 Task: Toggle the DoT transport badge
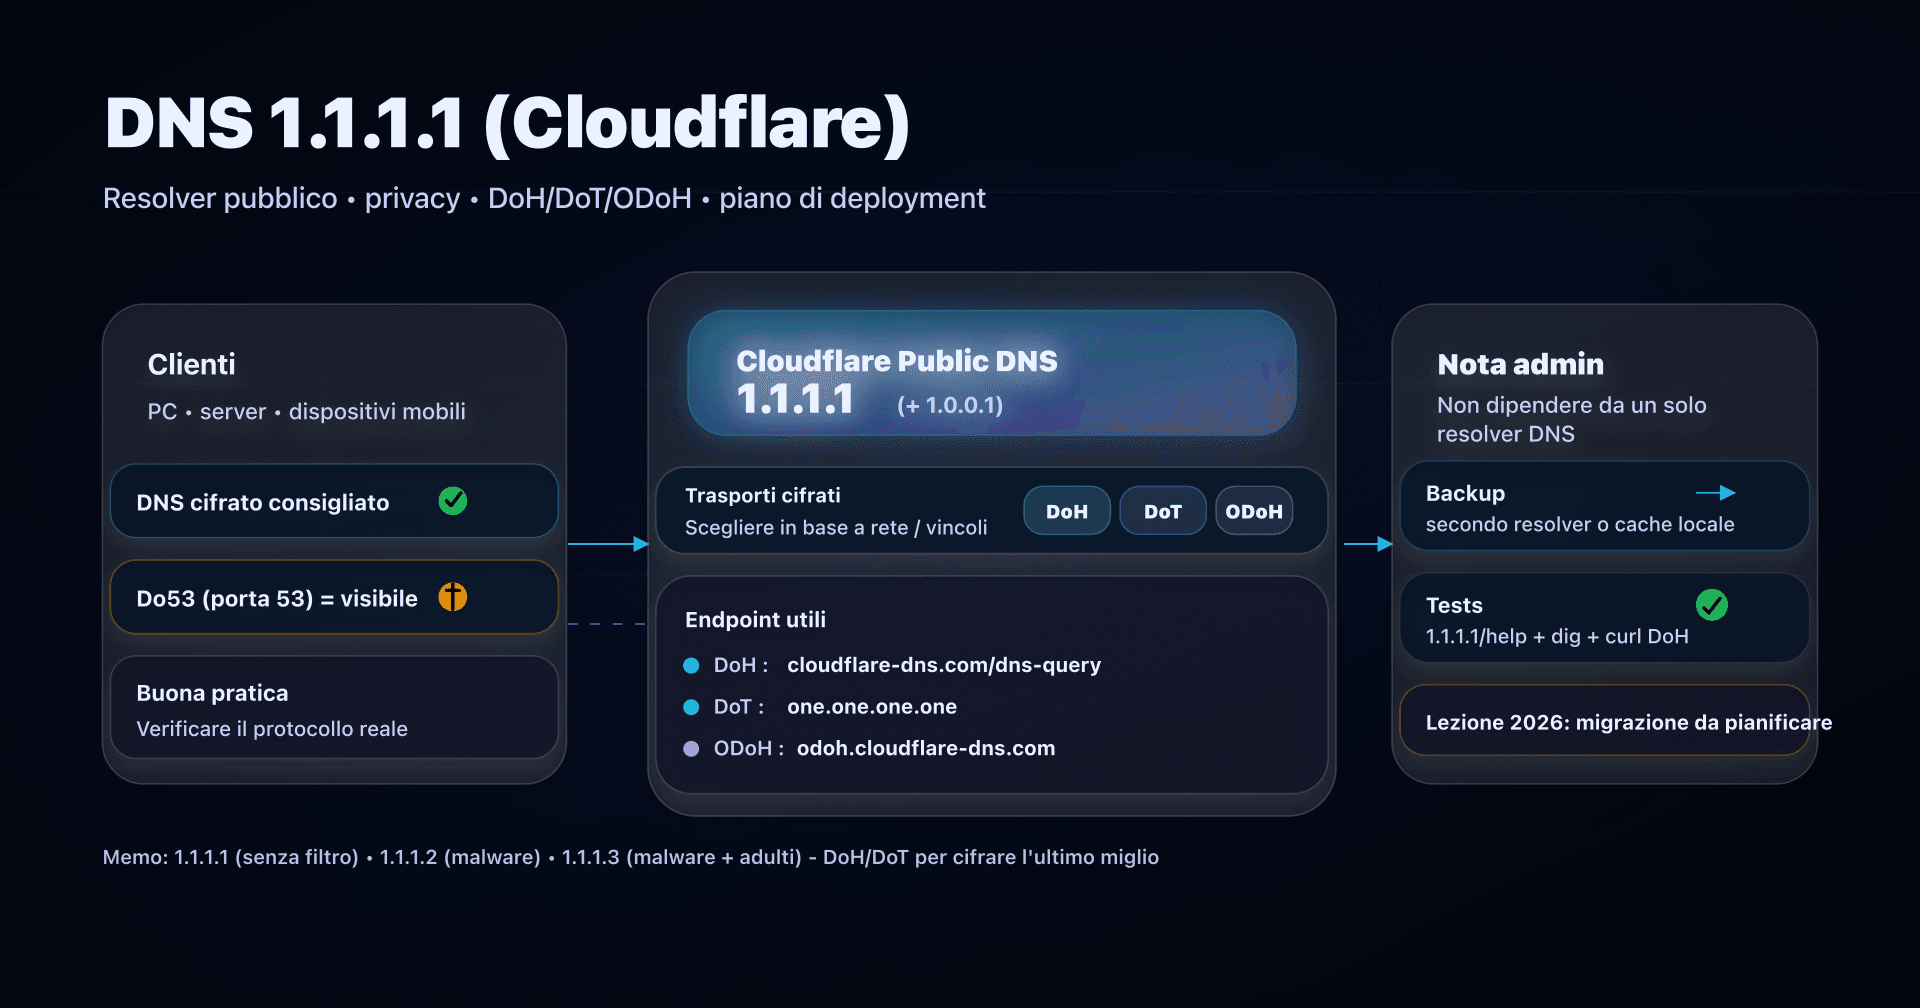point(1162,510)
